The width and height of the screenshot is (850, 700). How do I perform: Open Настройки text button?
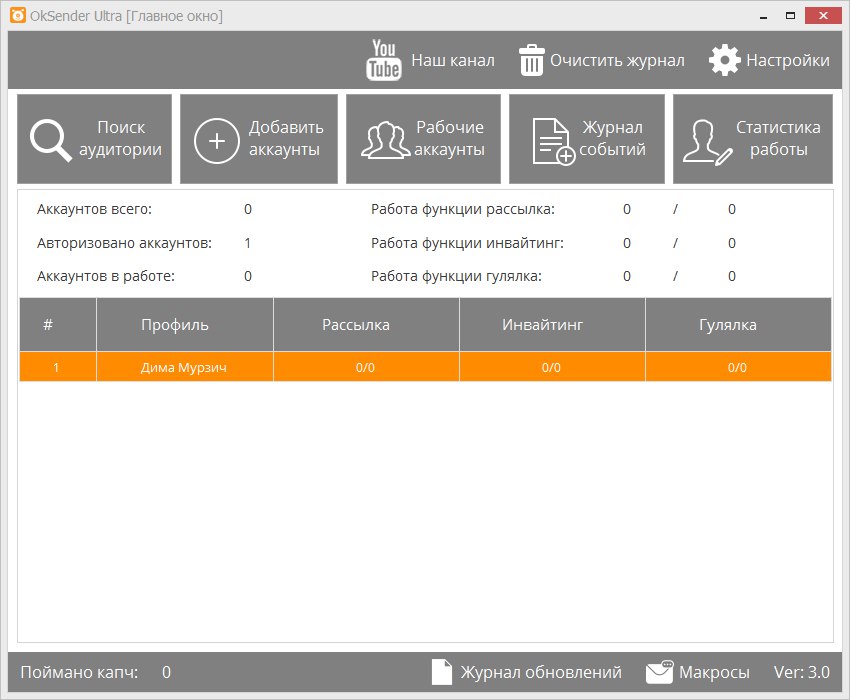tap(788, 60)
